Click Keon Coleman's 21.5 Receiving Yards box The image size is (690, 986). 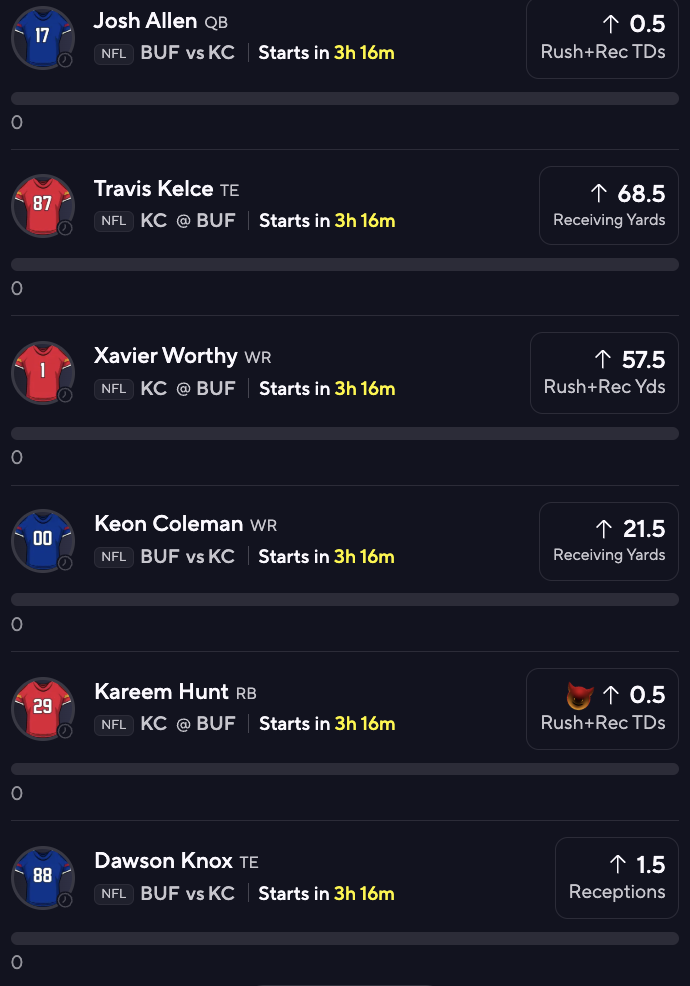[608, 540]
